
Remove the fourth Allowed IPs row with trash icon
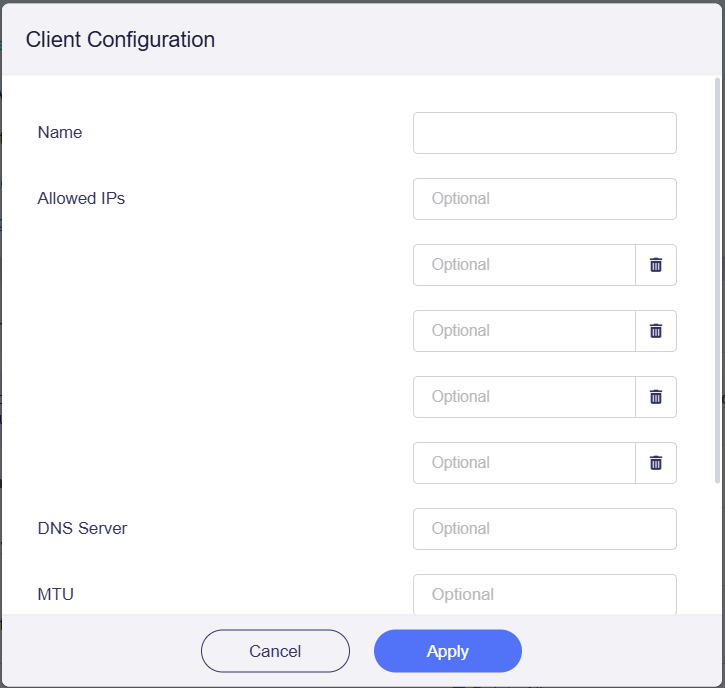[x=656, y=397]
